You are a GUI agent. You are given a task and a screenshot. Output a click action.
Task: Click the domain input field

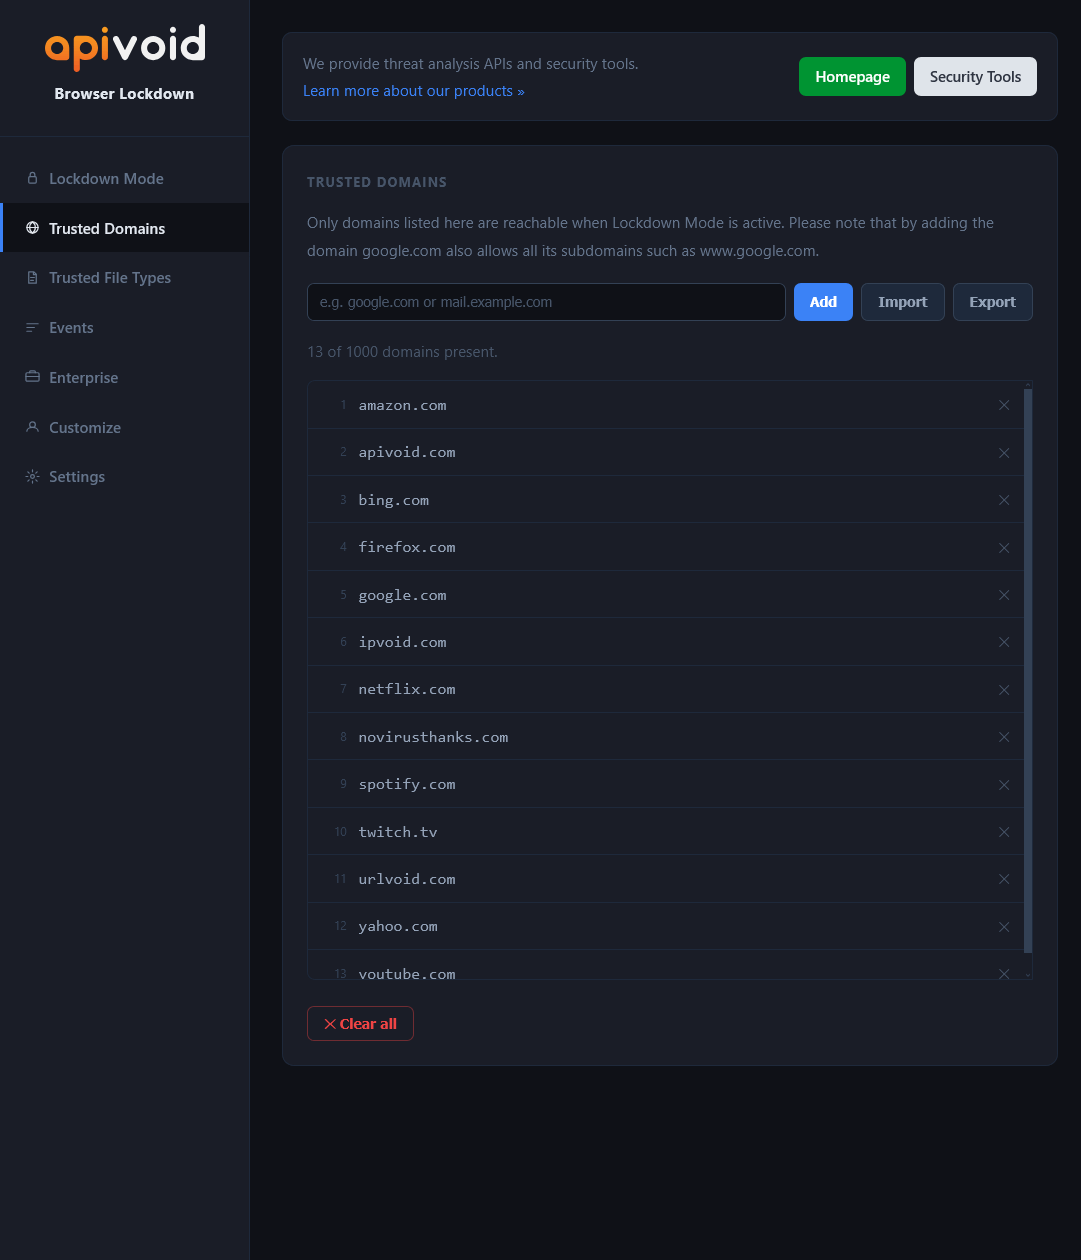546,301
